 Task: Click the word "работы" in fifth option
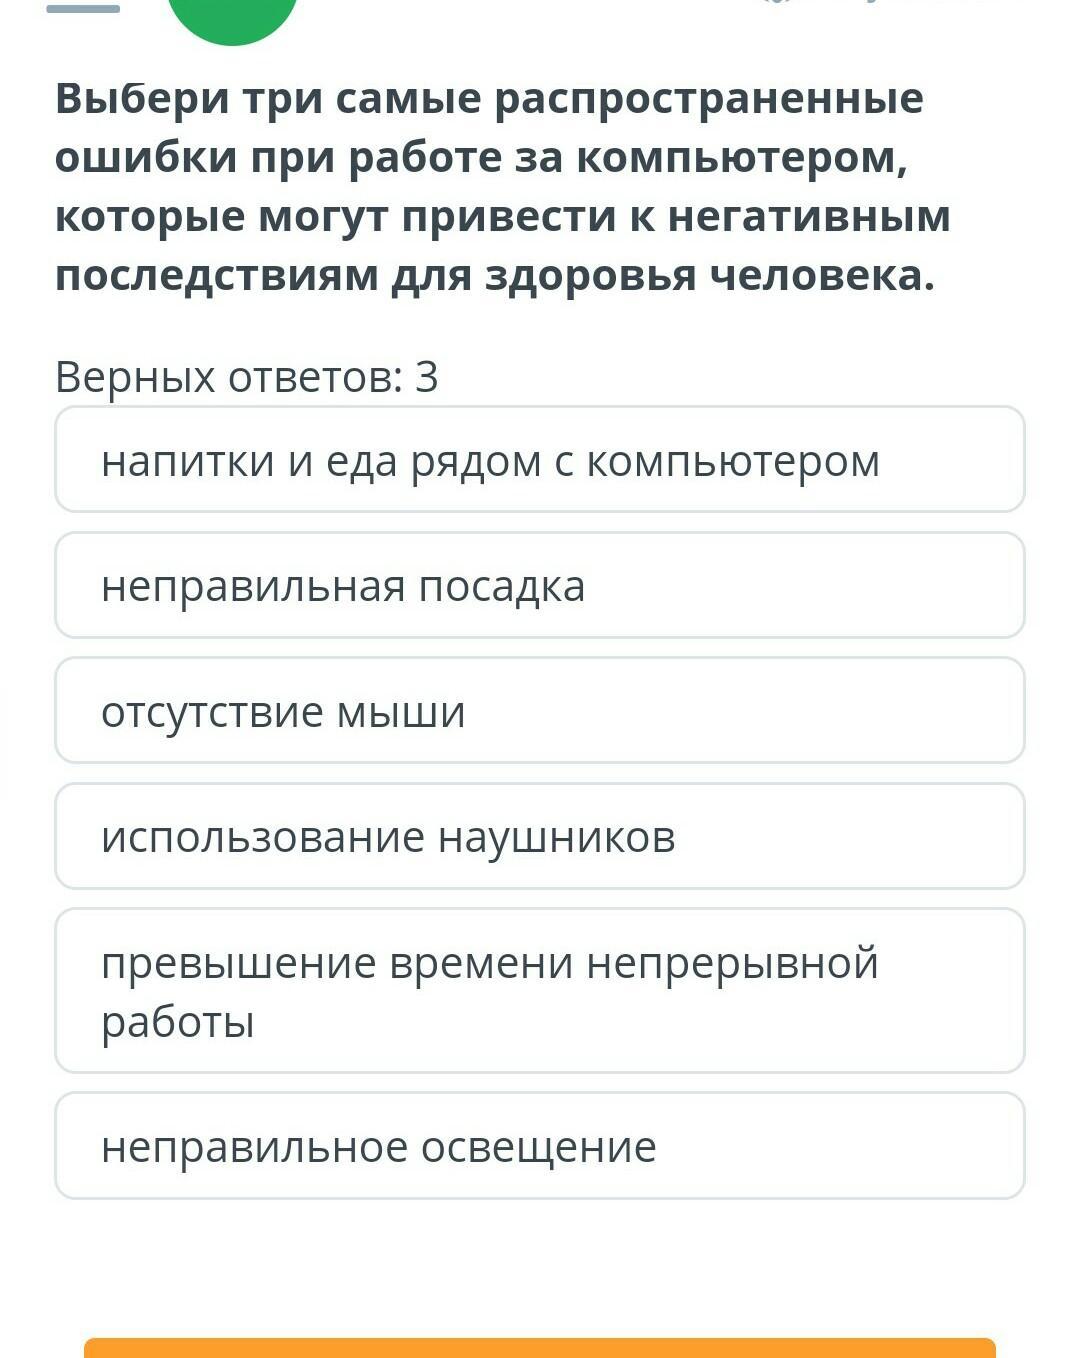tap(178, 1023)
